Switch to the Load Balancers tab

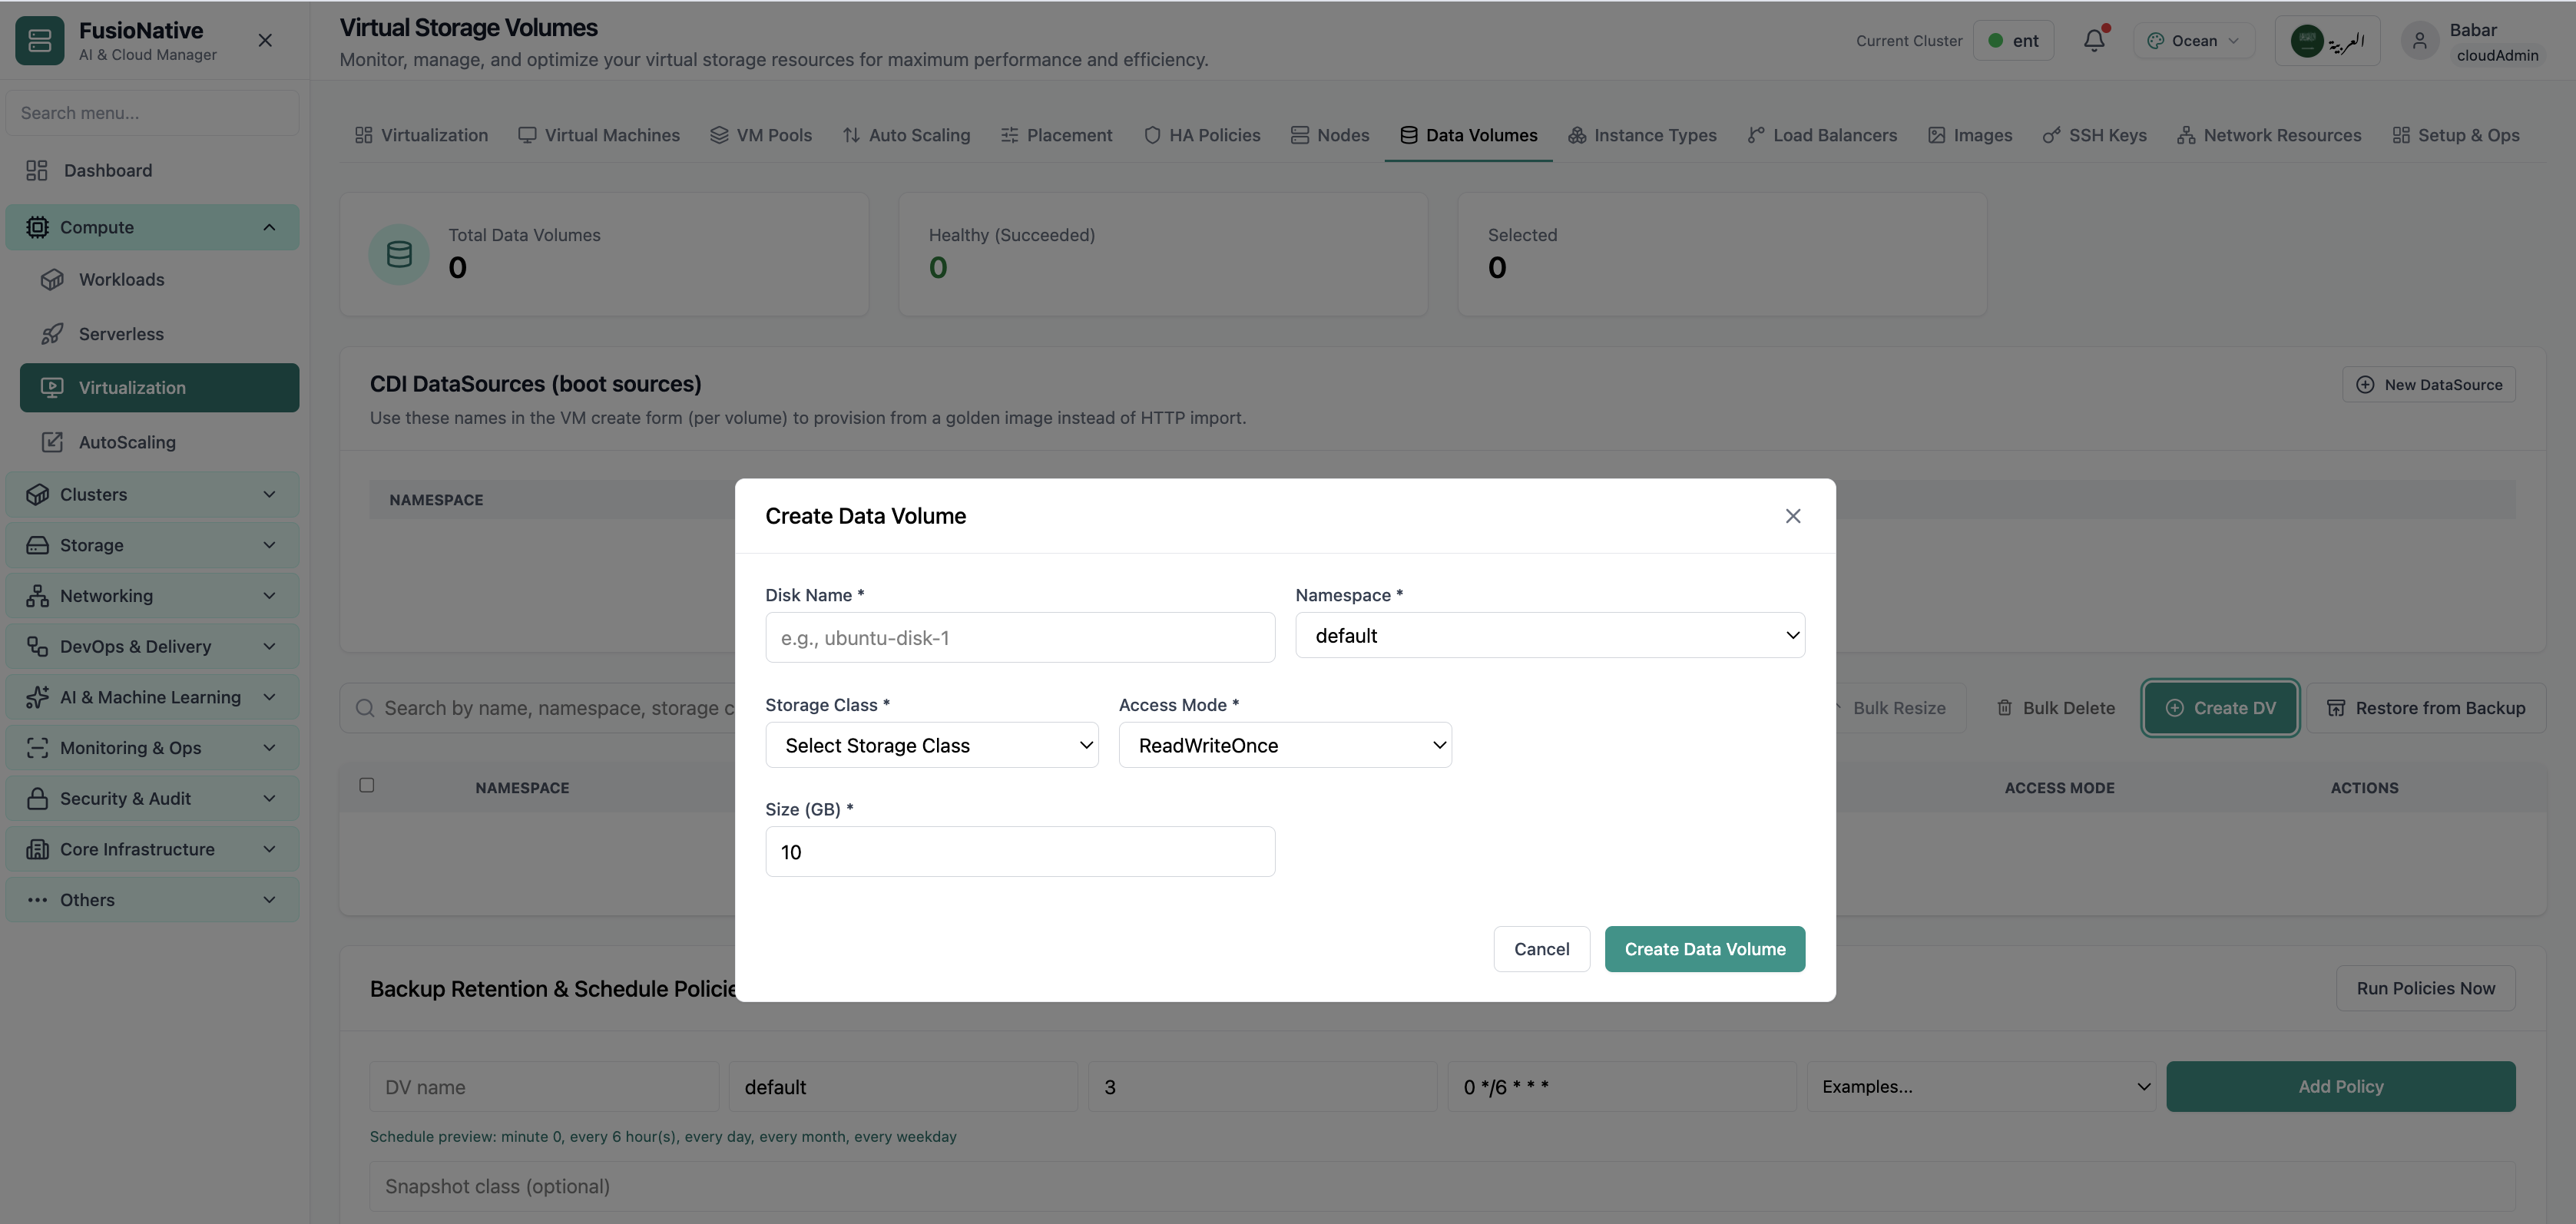1822,135
